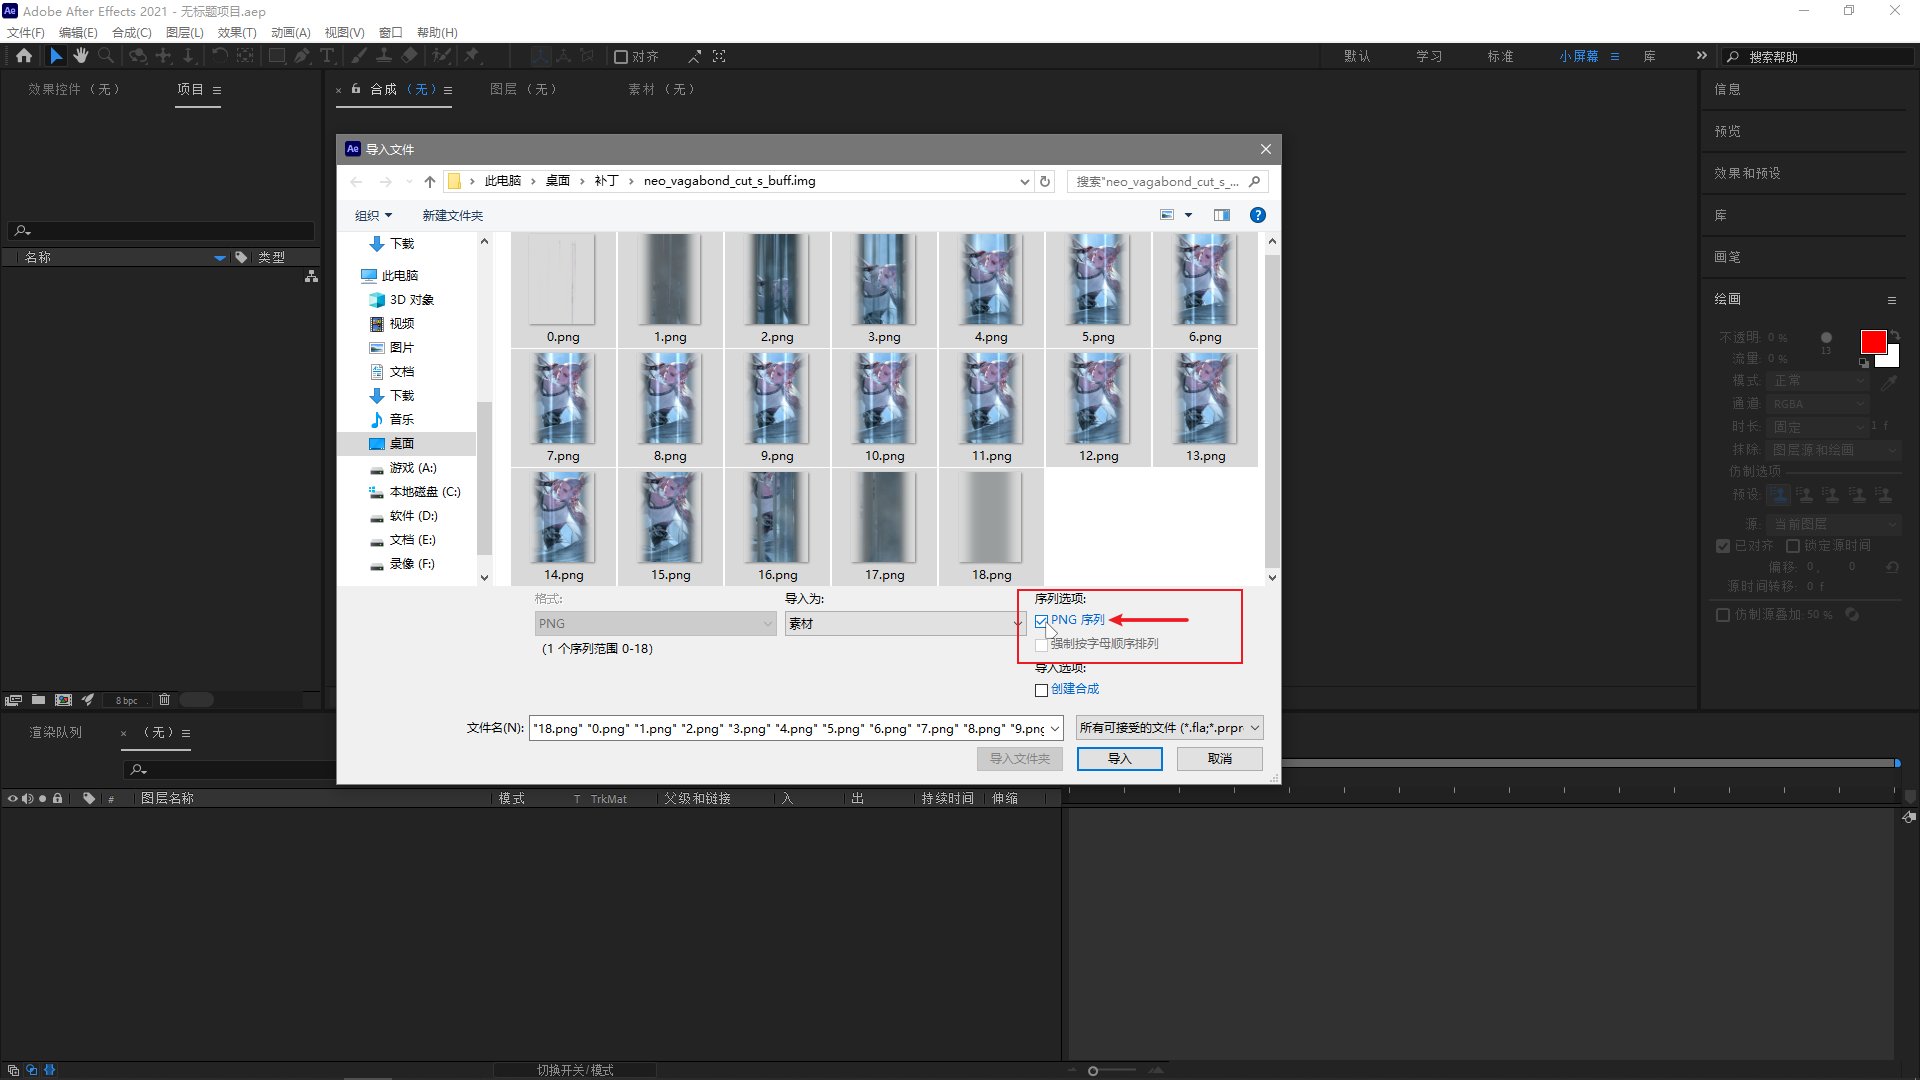
Task: Click 导入 button to import files
Action: tap(1118, 758)
